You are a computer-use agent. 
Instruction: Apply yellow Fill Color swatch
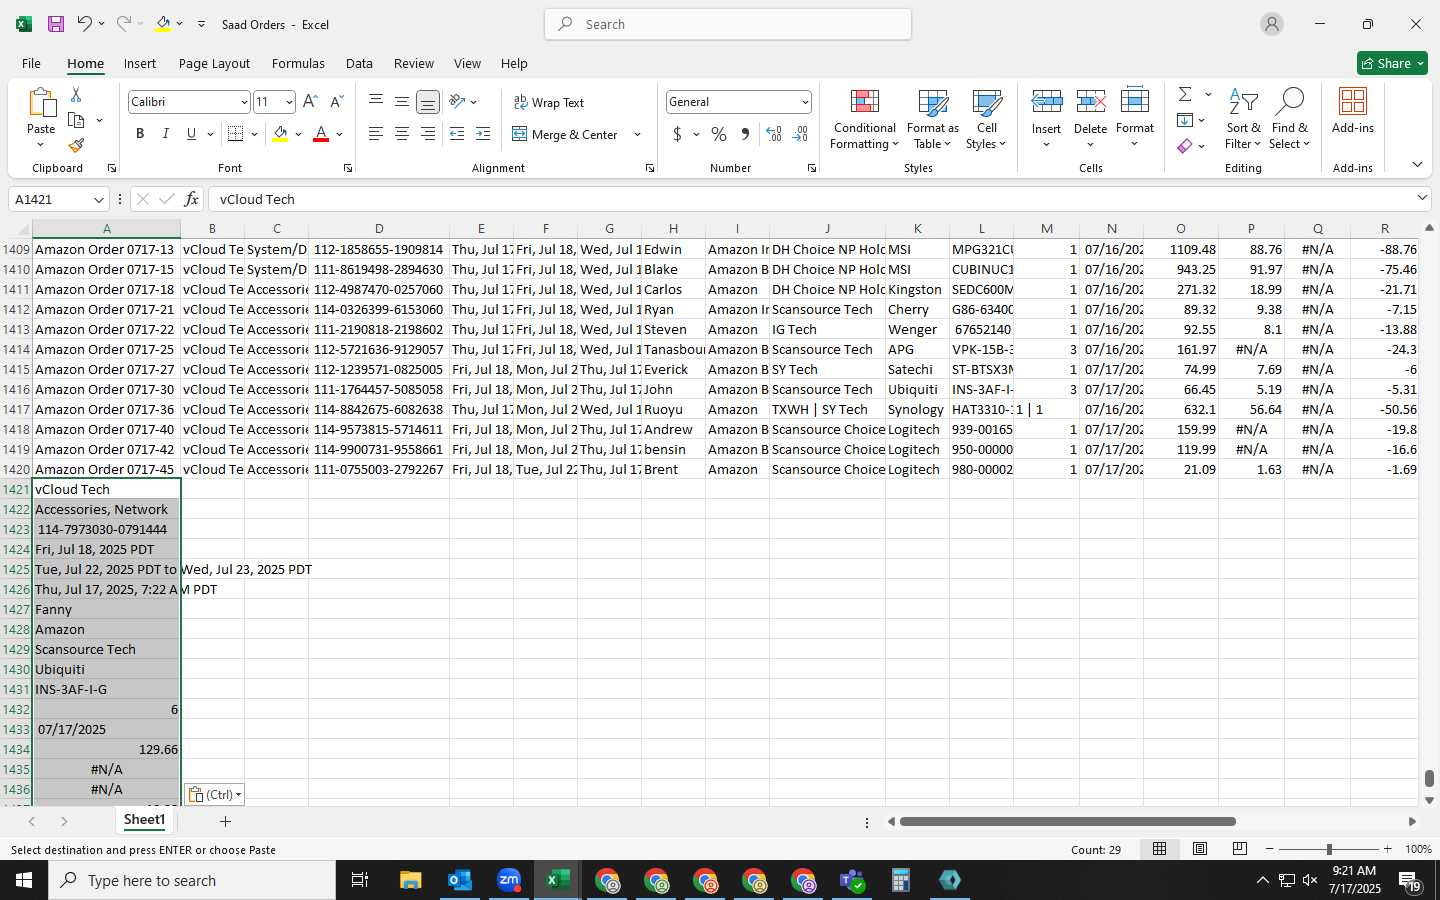(280, 134)
